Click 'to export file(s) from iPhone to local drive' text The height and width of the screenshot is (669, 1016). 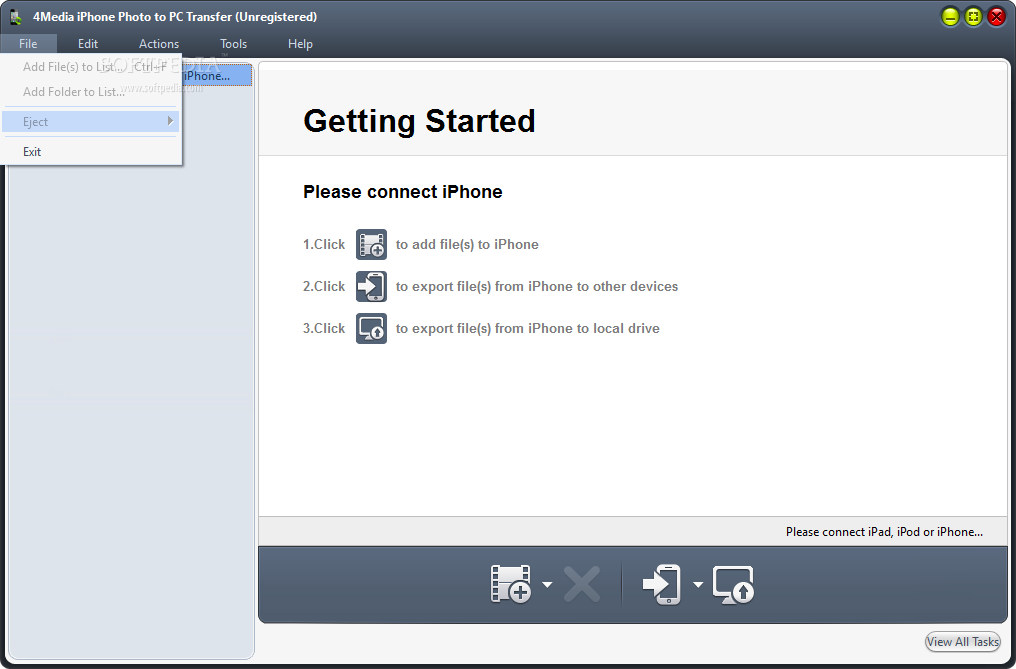pyautogui.click(x=527, y=329)
